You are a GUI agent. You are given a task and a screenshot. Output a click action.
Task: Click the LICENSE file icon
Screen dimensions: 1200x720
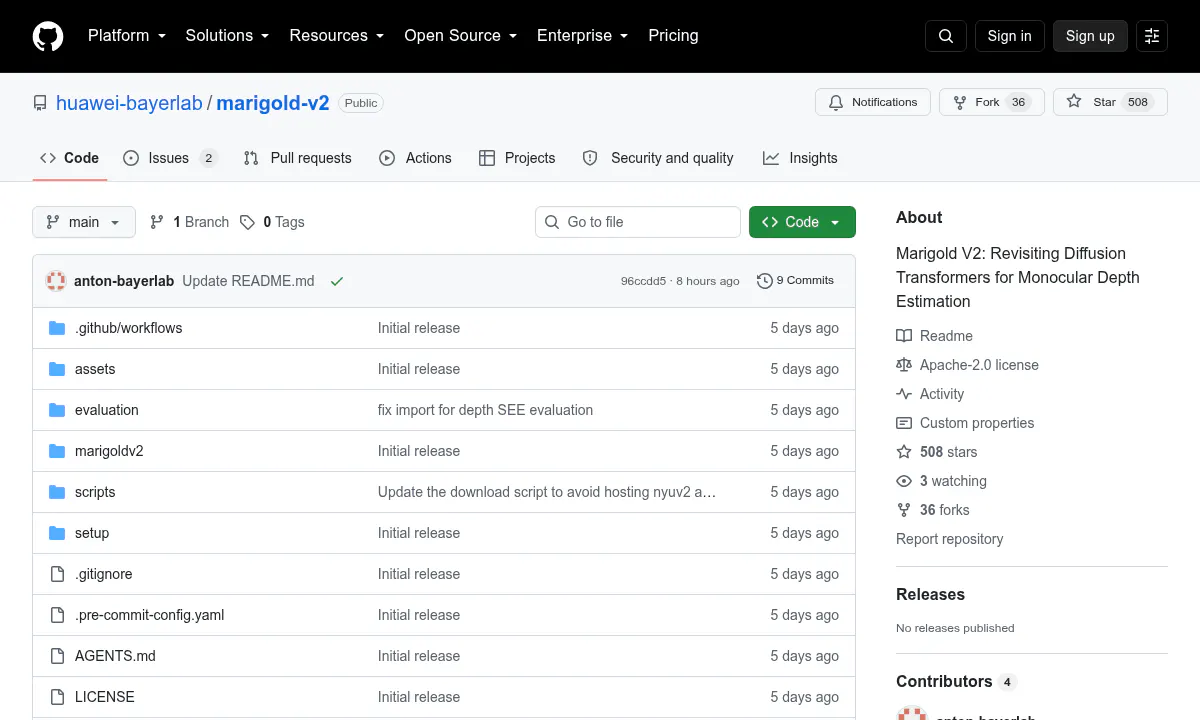(57, 697)
